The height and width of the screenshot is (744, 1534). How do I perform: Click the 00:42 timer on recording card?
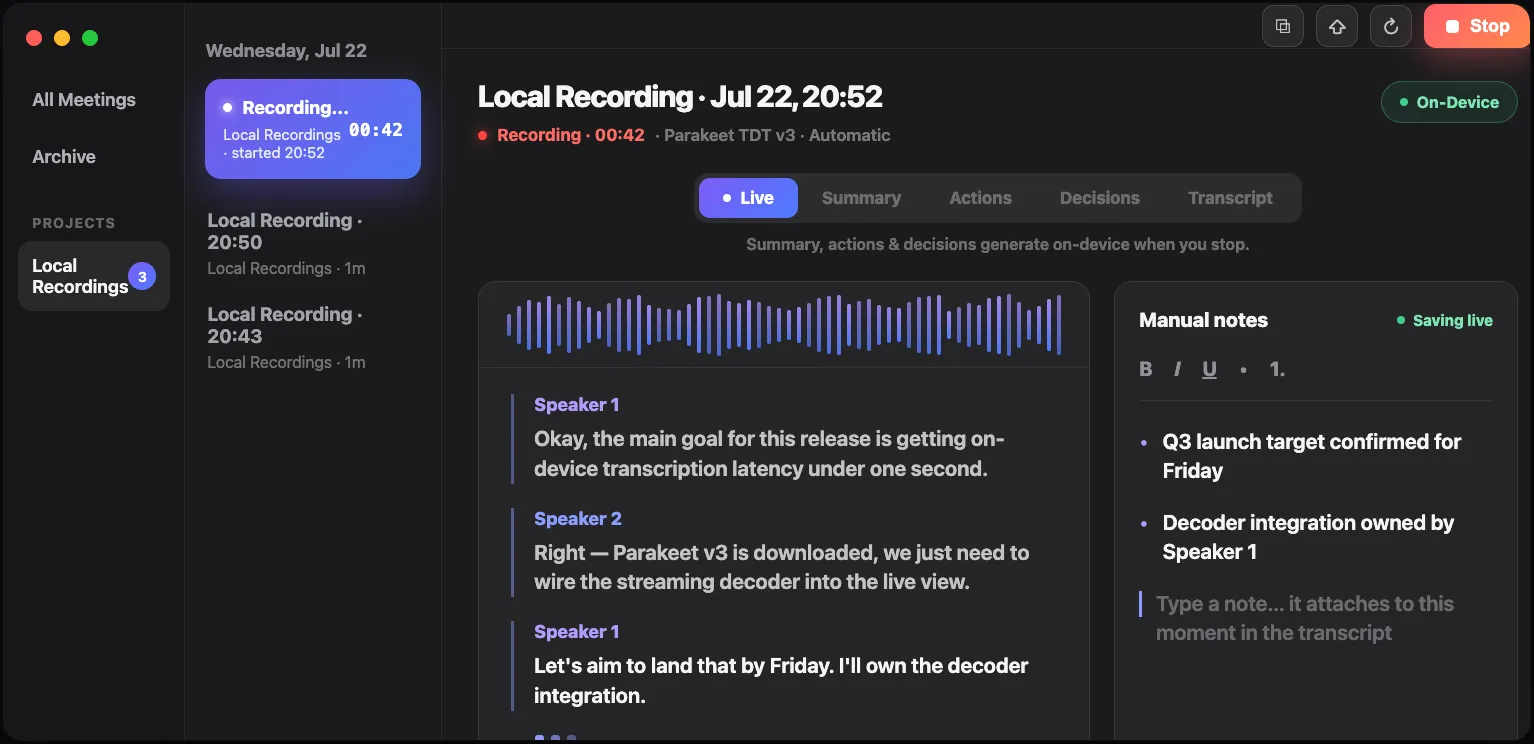(x=376, y=130)
